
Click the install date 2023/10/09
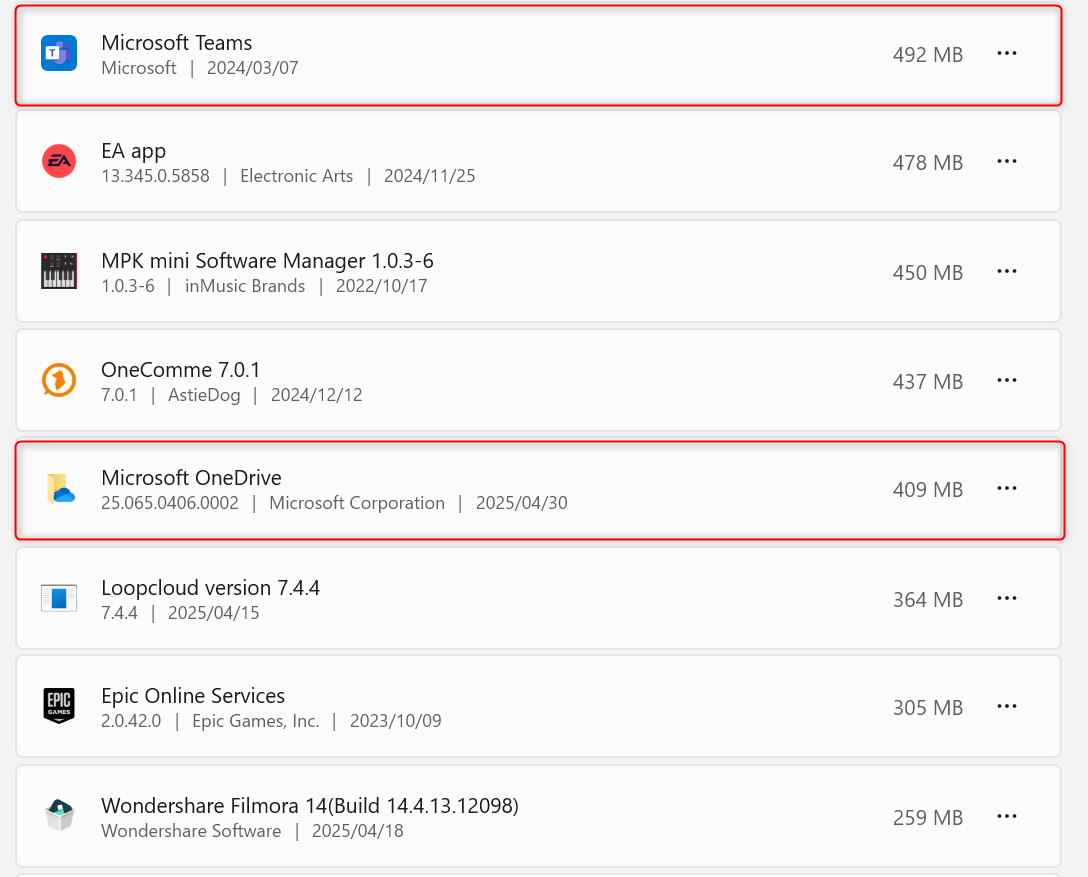click(x=396, y=721)
